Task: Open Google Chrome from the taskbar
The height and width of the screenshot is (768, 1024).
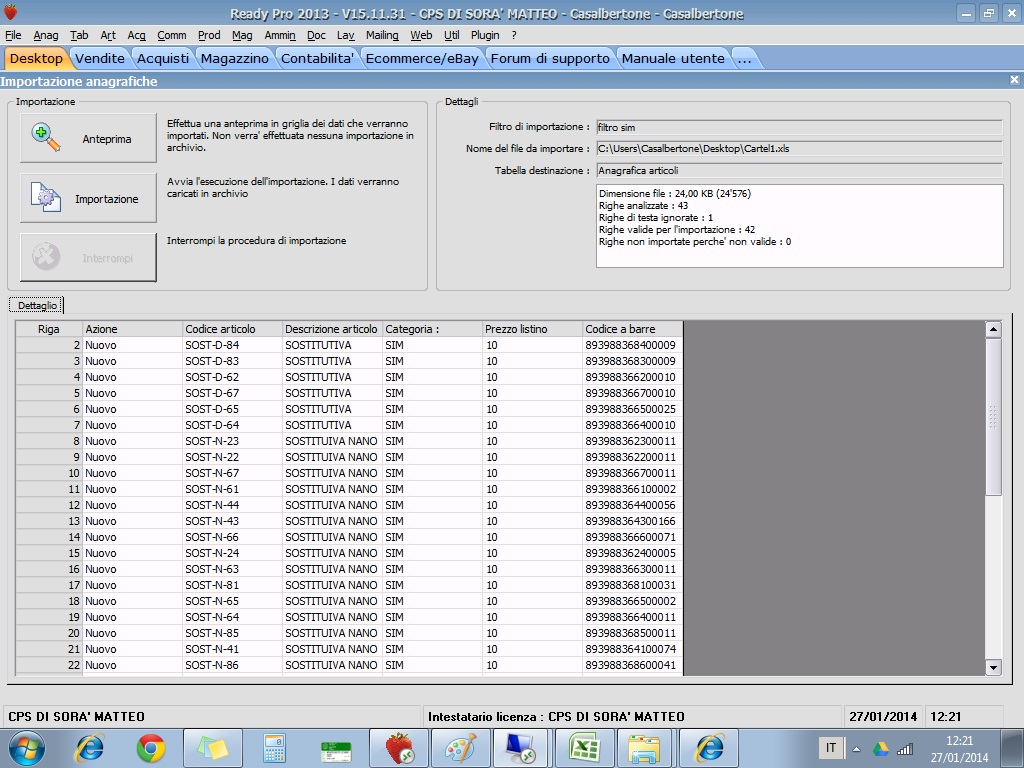Action: tap(151, 748)
